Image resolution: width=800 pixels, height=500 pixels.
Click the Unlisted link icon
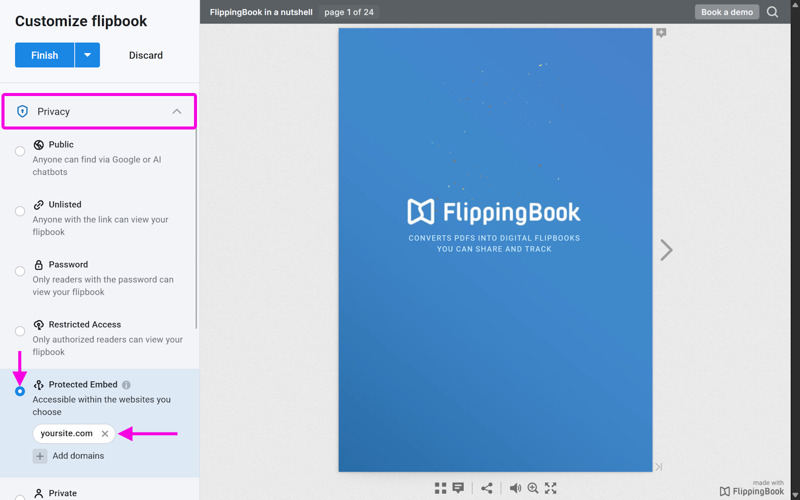(x=38, y=205)
